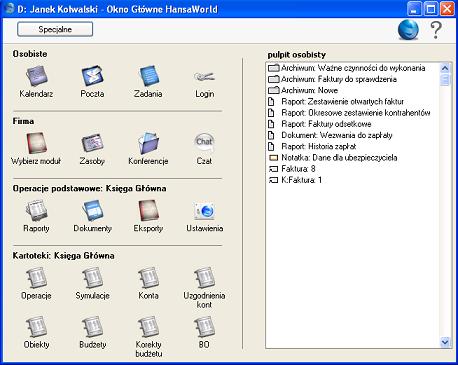Select Raport: Zestawienie otwartych faktur
Viewport: 458px width, 365px height.
336,102
